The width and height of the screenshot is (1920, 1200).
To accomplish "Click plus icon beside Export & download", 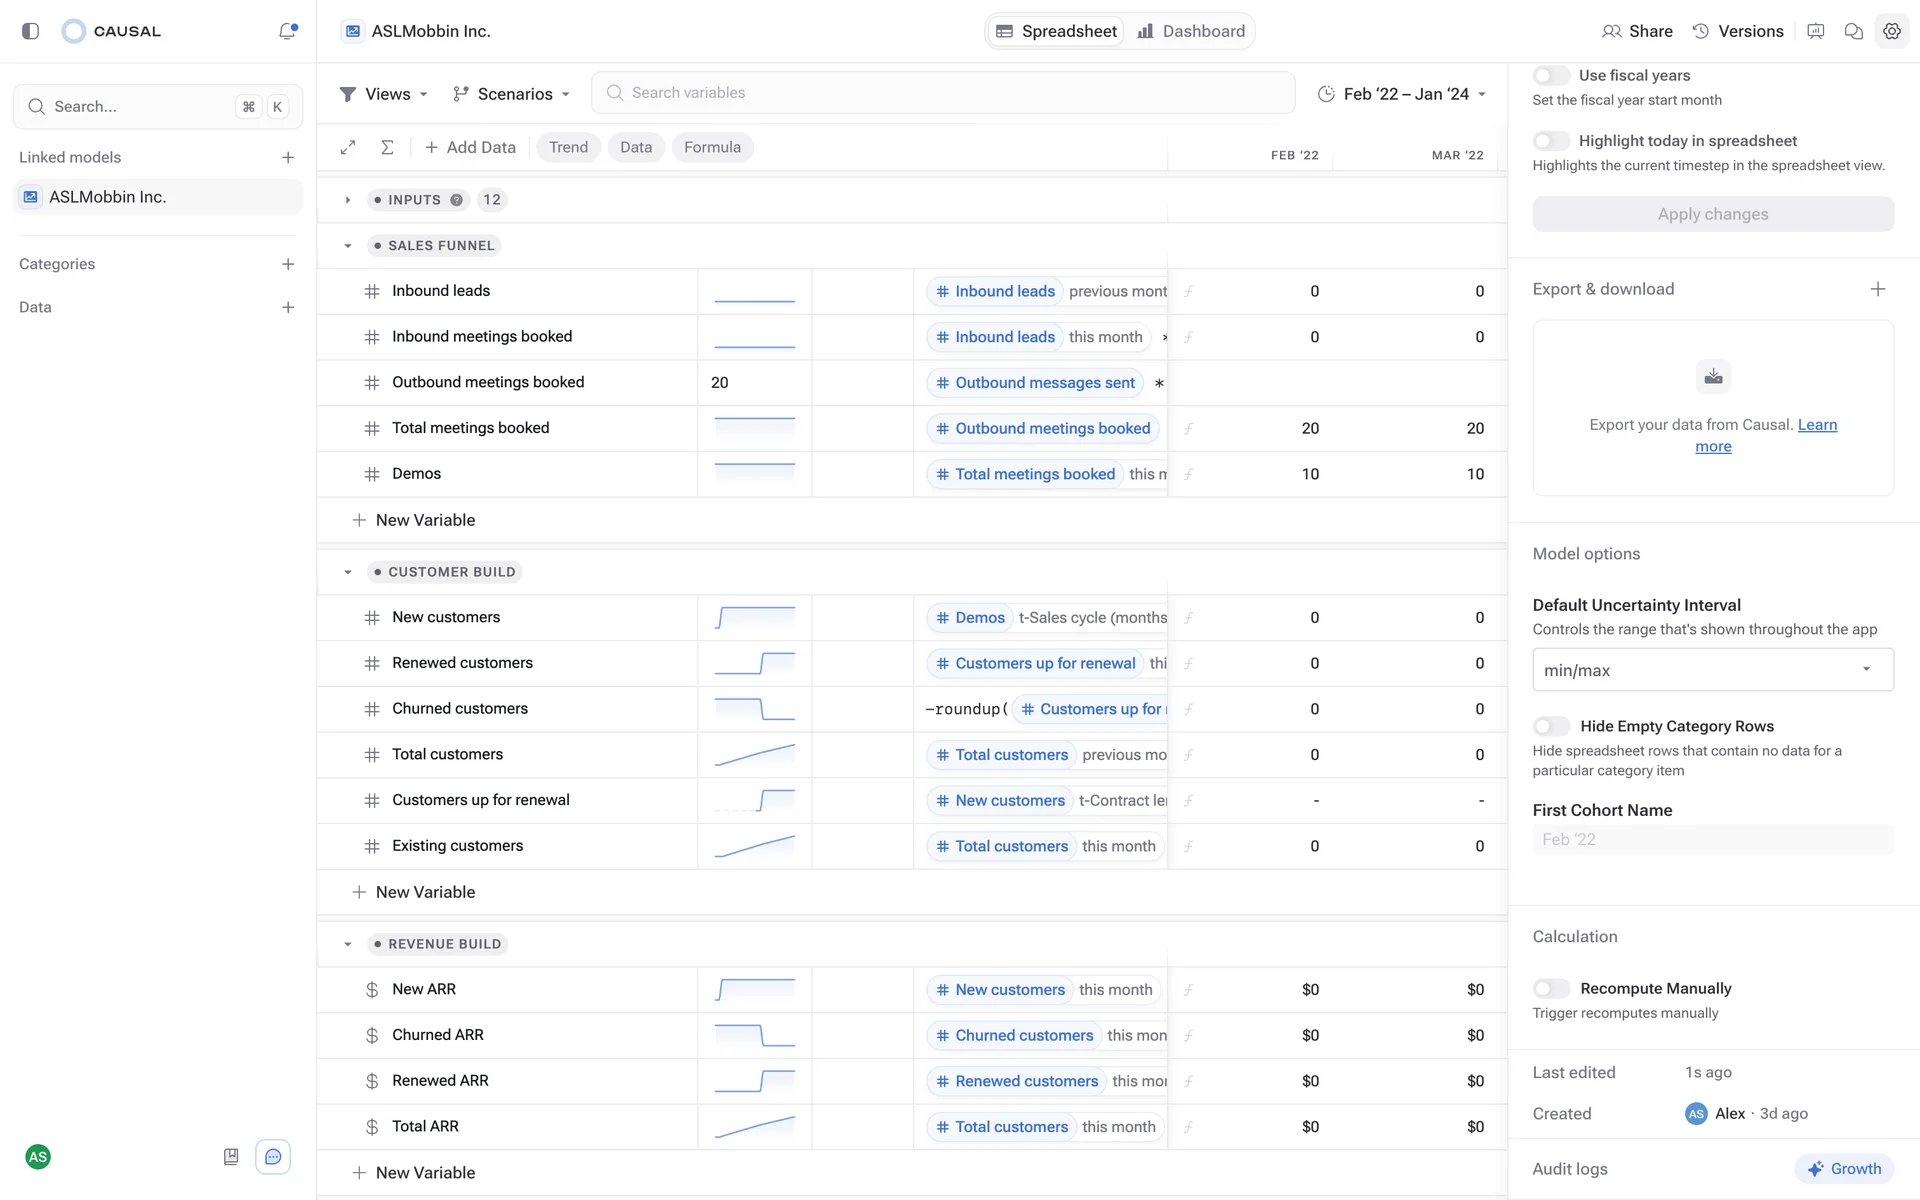I will [x=1877, y=289].
